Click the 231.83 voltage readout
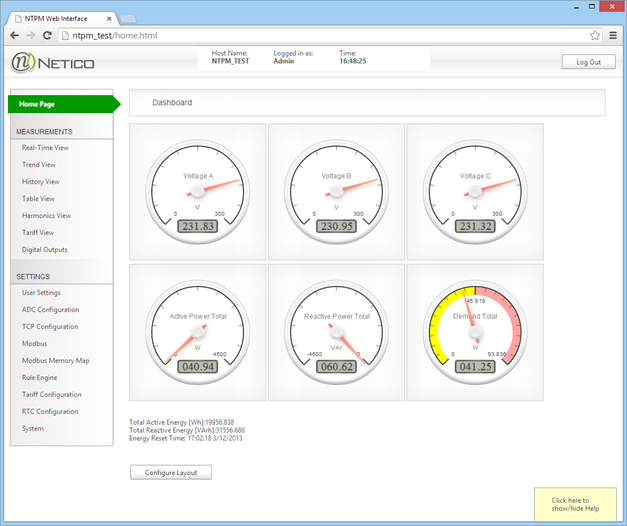The height and width of the screenshot is (526, 627). click(x=198, y=226)
